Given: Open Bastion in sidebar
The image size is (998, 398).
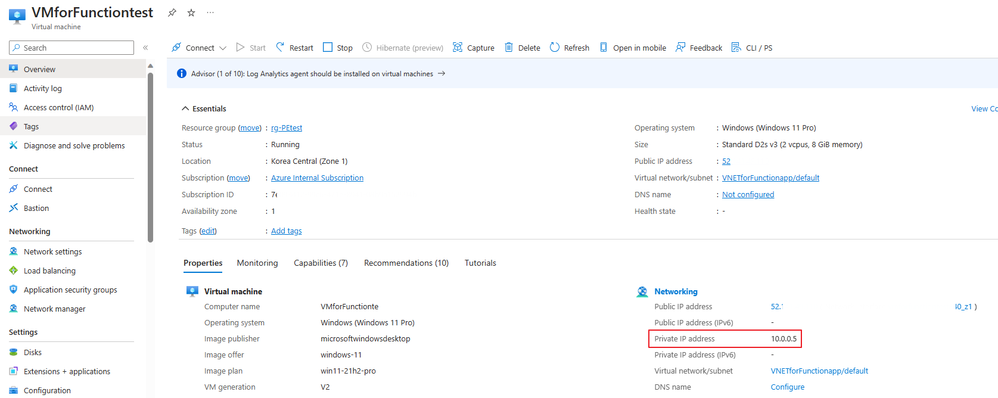Looking at the screenshot, I should point(36,208).
